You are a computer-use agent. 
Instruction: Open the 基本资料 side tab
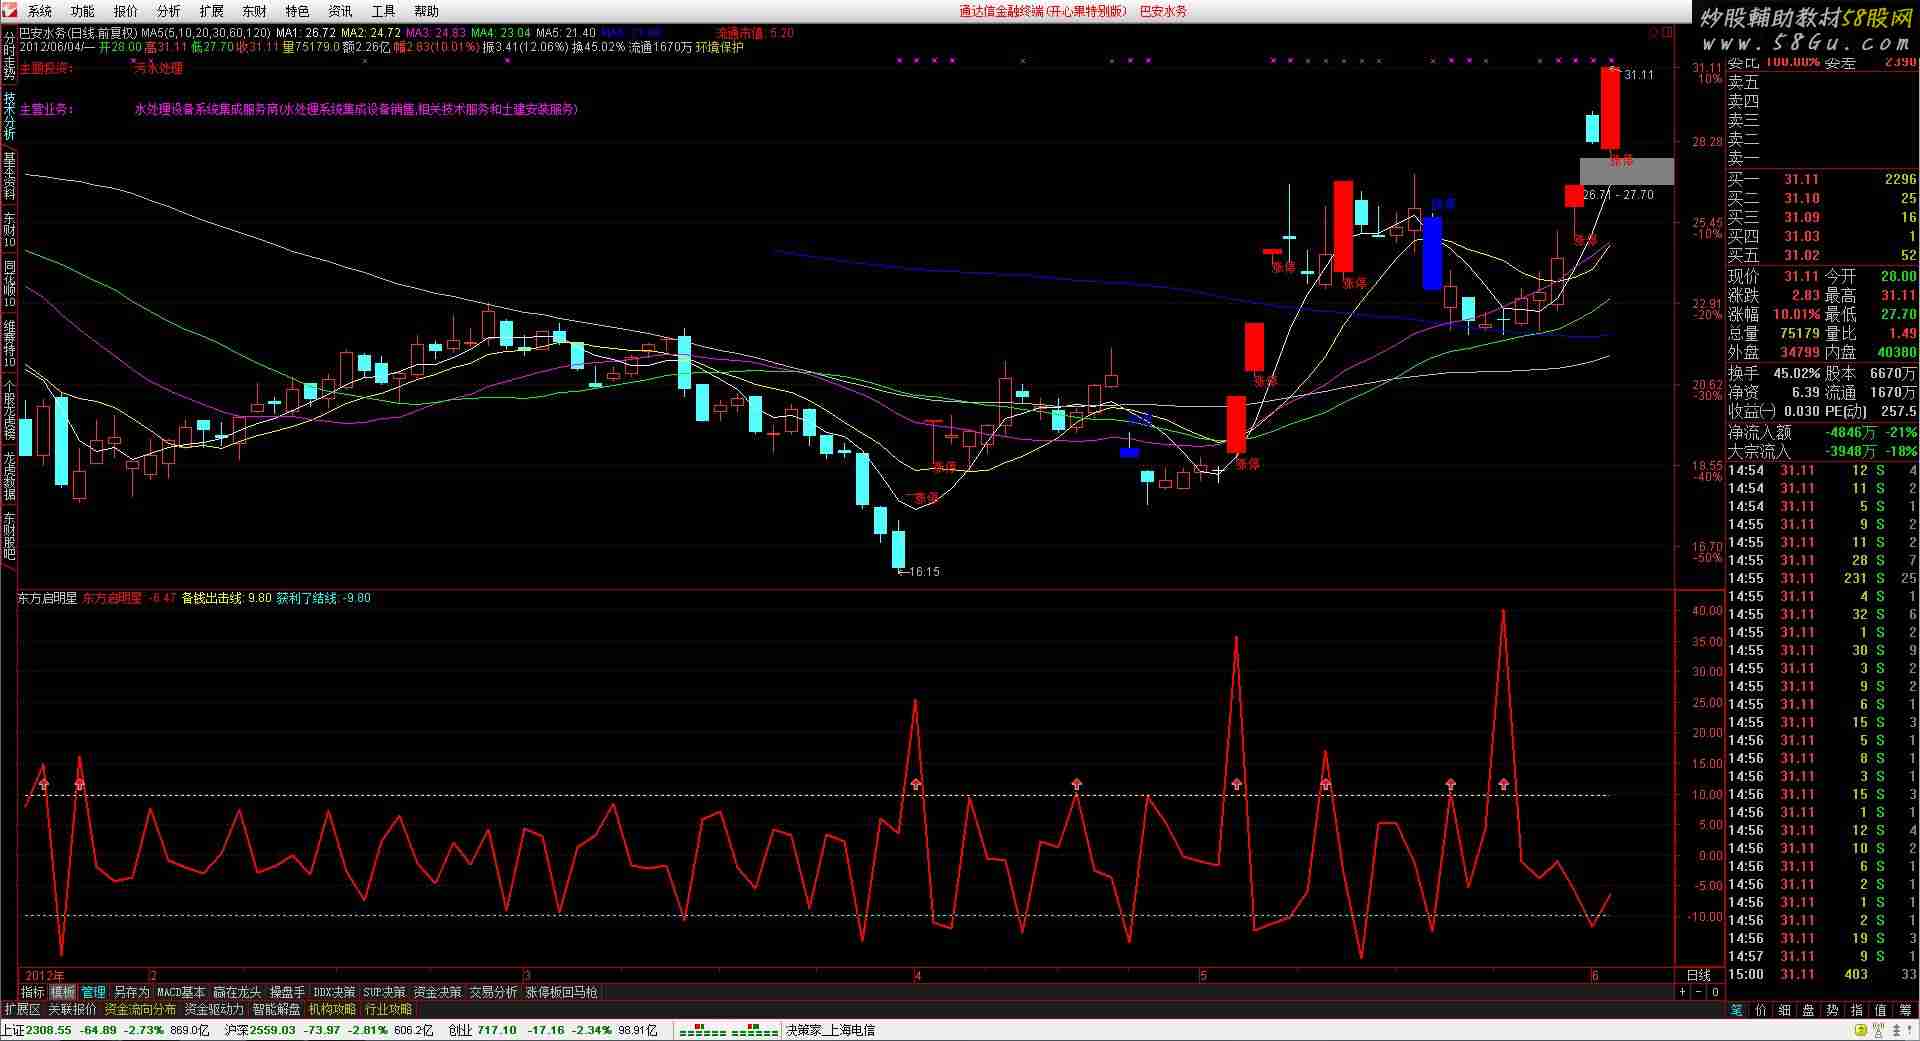pyautogui.click(x=9, y=177)
